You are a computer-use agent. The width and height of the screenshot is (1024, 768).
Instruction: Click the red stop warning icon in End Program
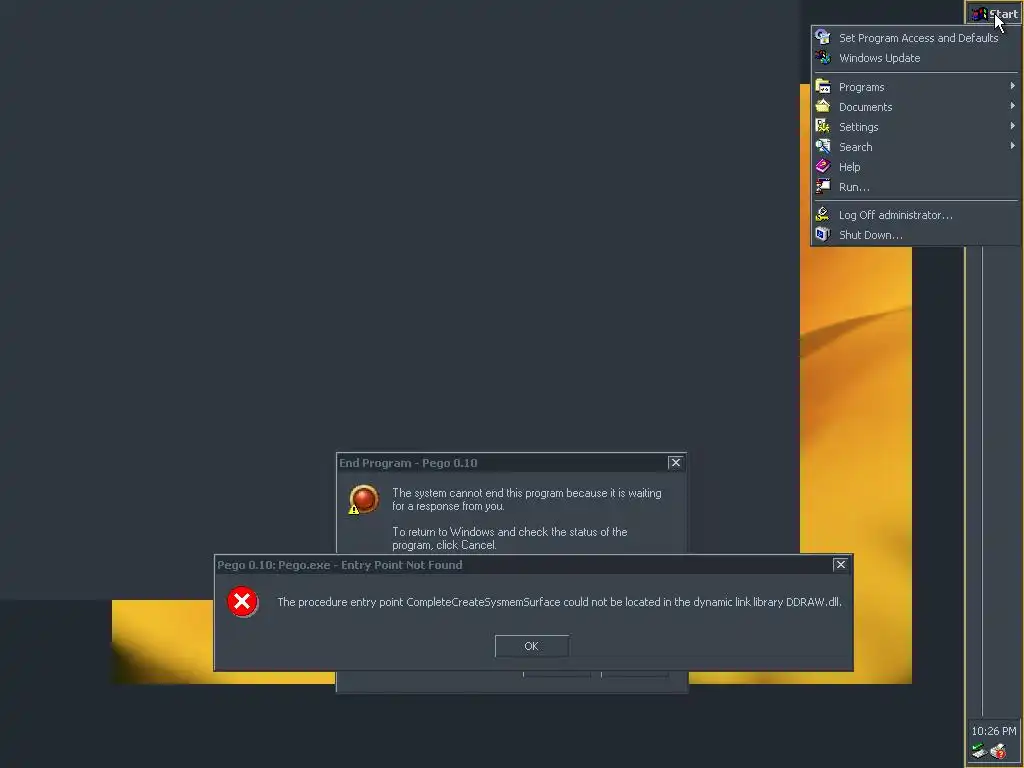pos(364,500)
